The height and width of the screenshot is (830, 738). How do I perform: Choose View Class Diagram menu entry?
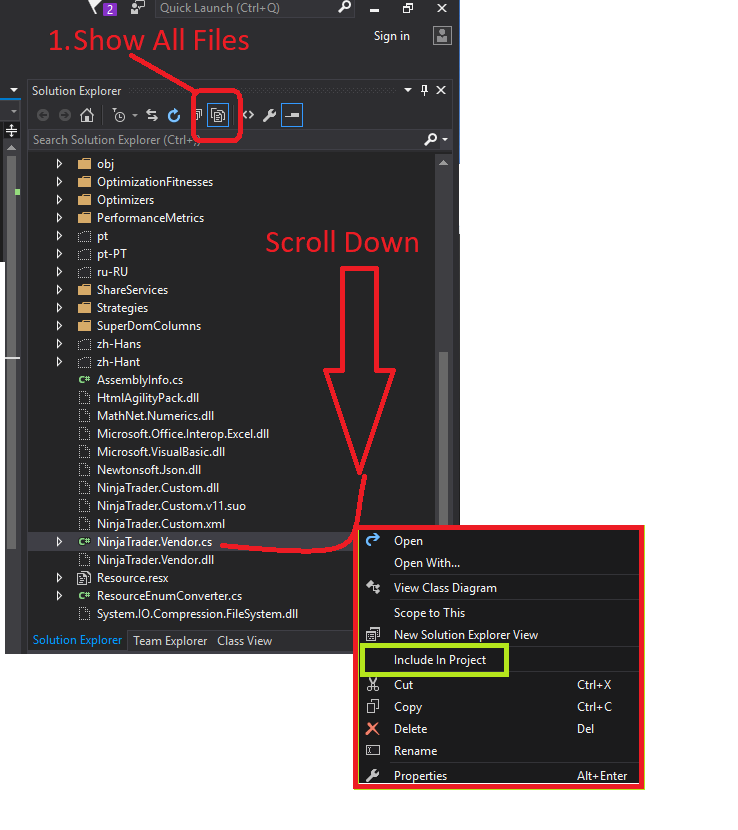click(500, 588)
